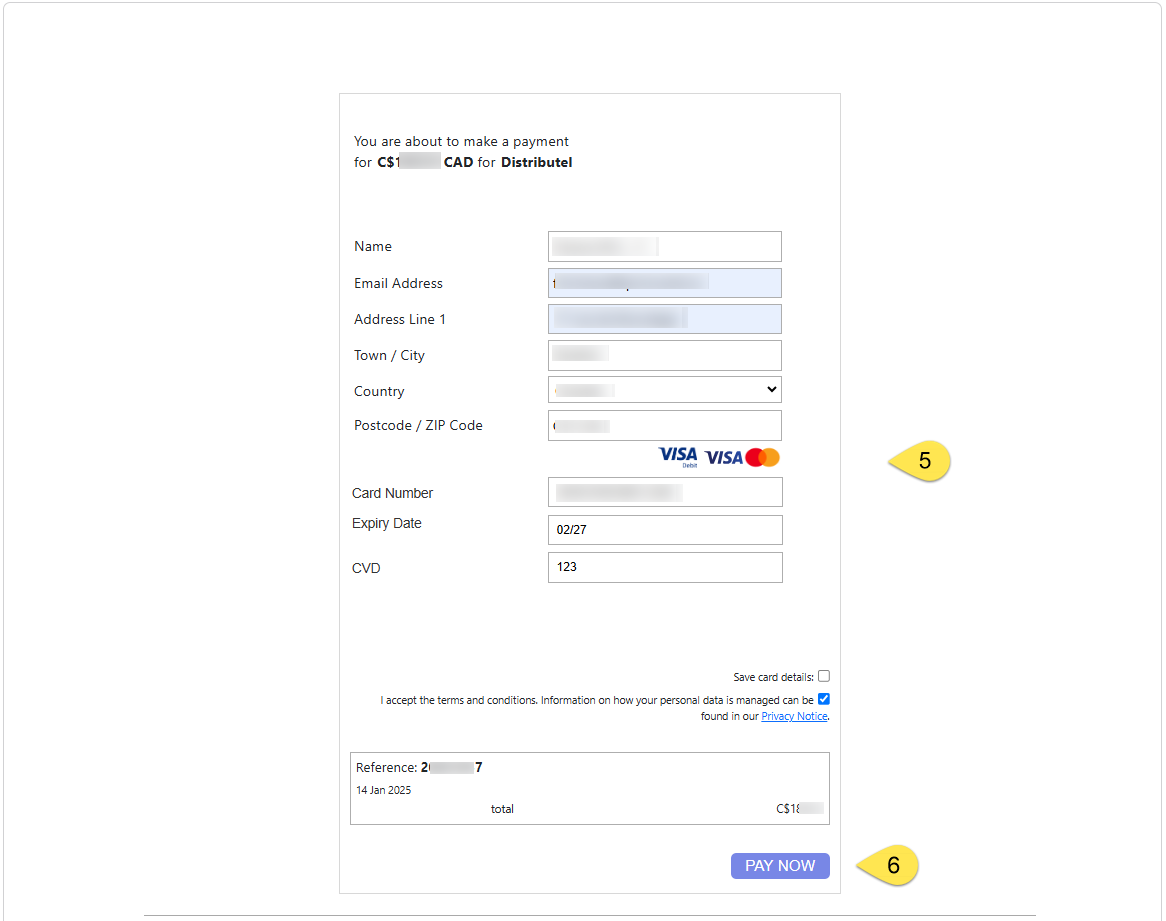Select the CVD field containing 123
This screenshot has height=921, width=1166.
click(664, 567)
